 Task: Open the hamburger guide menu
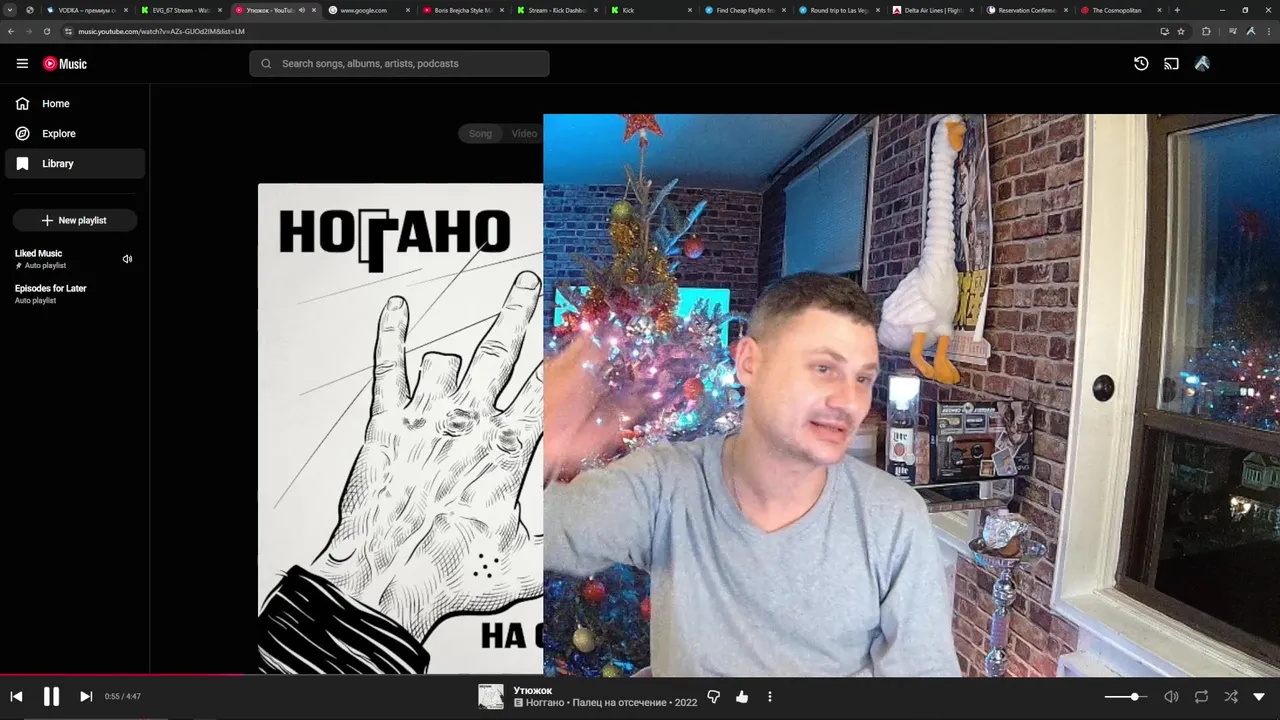pos(22,63)
